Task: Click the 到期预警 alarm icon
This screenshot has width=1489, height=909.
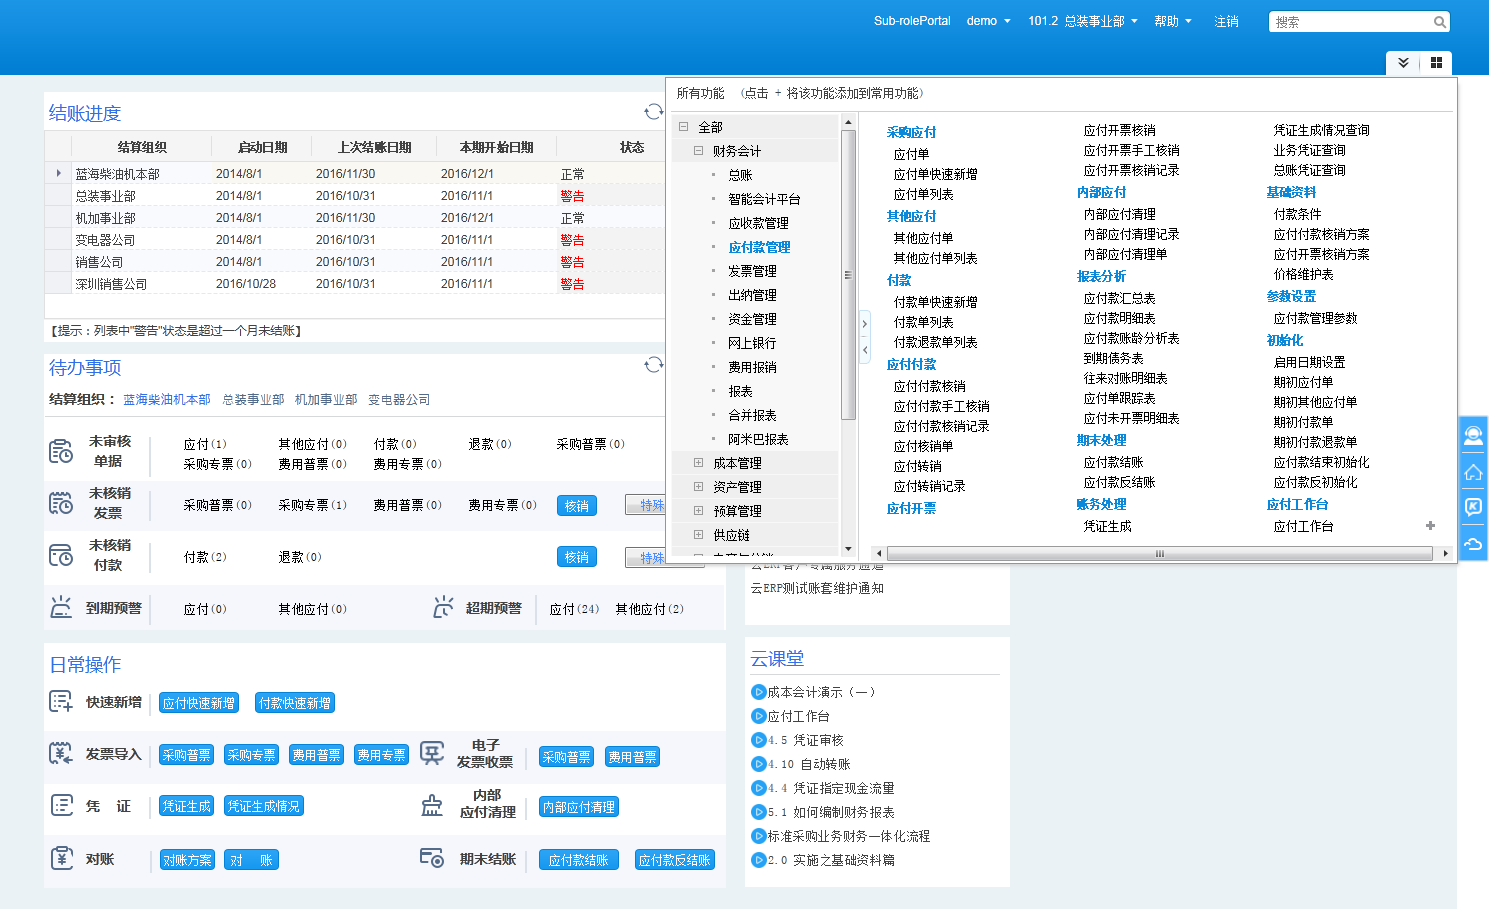Action: (x=61, y=607)
